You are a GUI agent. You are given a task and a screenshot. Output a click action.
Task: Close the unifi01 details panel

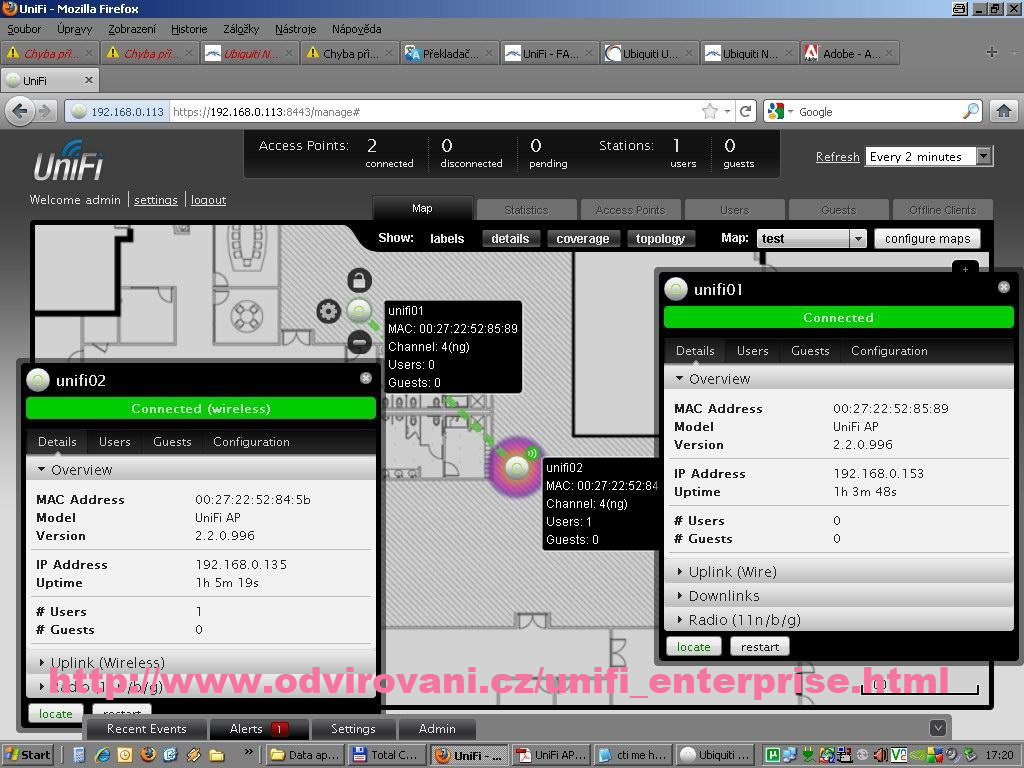tap(1004, 287)
